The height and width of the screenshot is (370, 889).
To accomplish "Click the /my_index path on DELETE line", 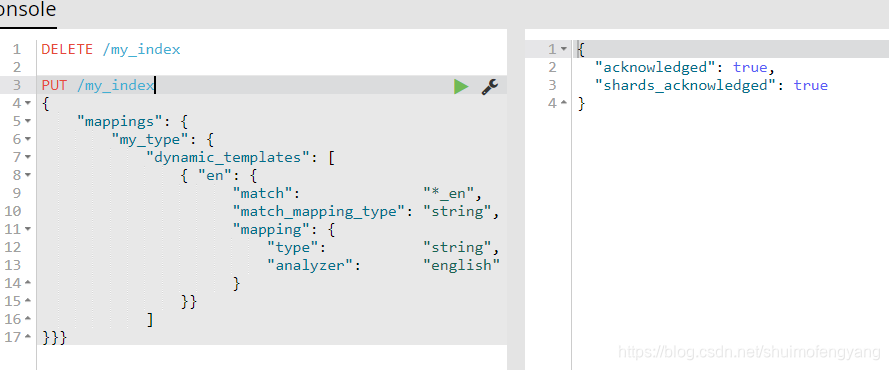I will pyautogui.click(x=141, y=50).
